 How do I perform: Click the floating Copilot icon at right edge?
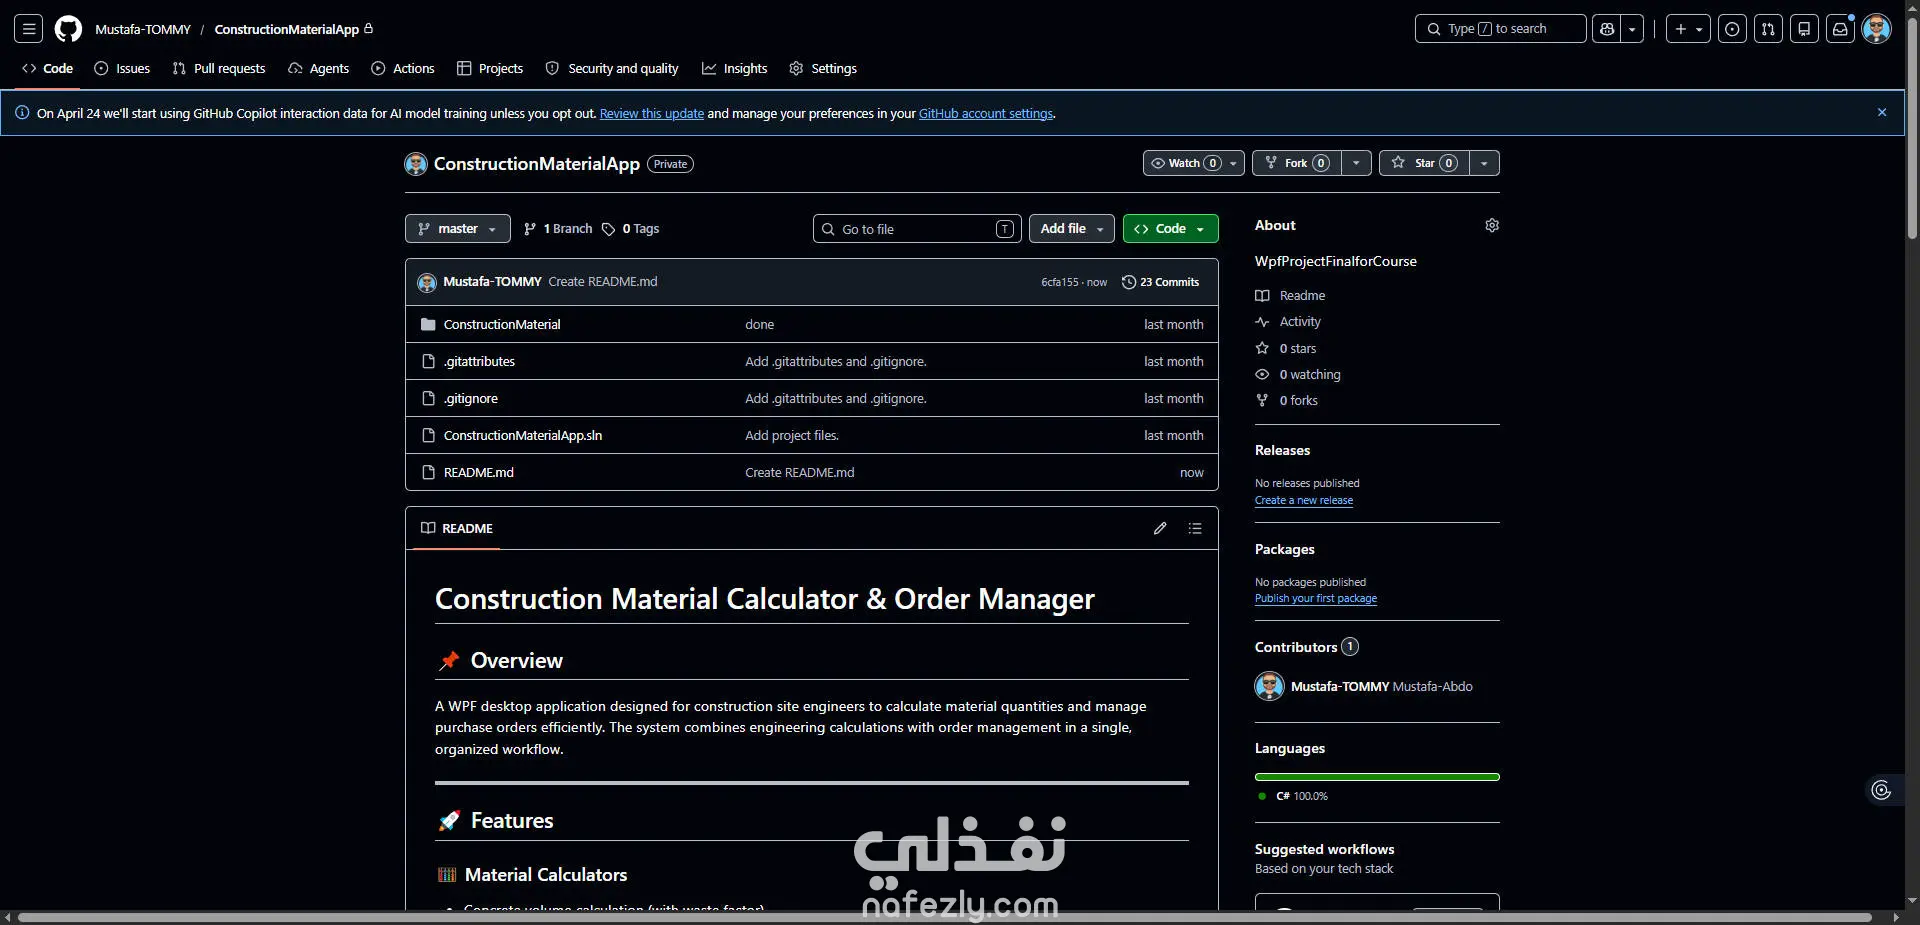(x=1881, y=791)
